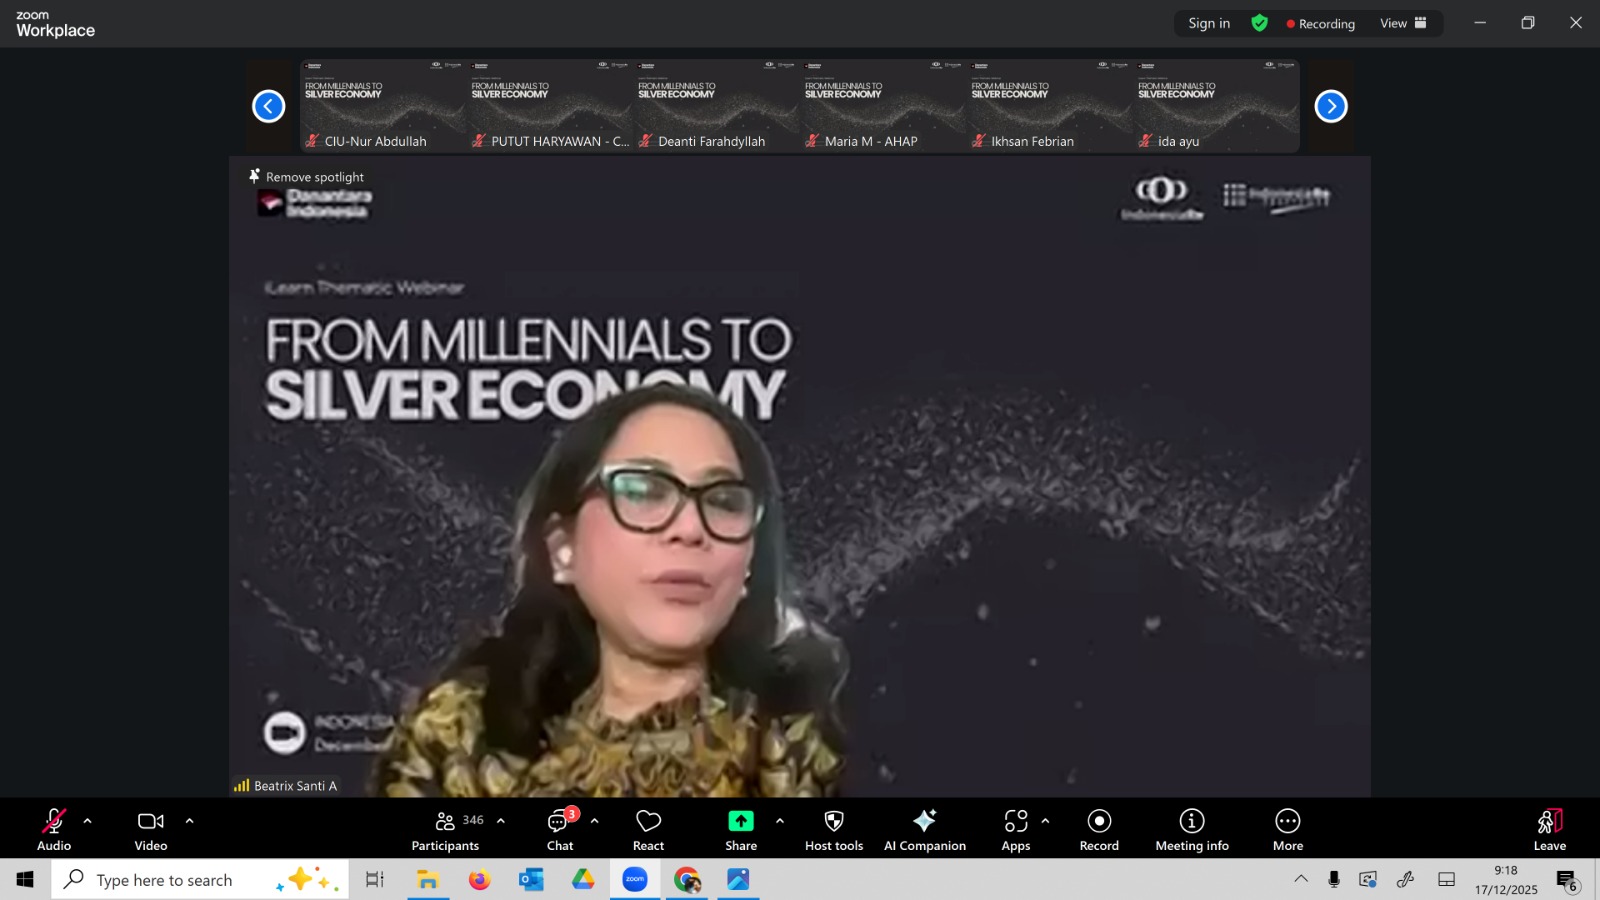Screen dimensions: 1600x900
Task: Unmute microphone with the Audio button
Action: point(54,830)
